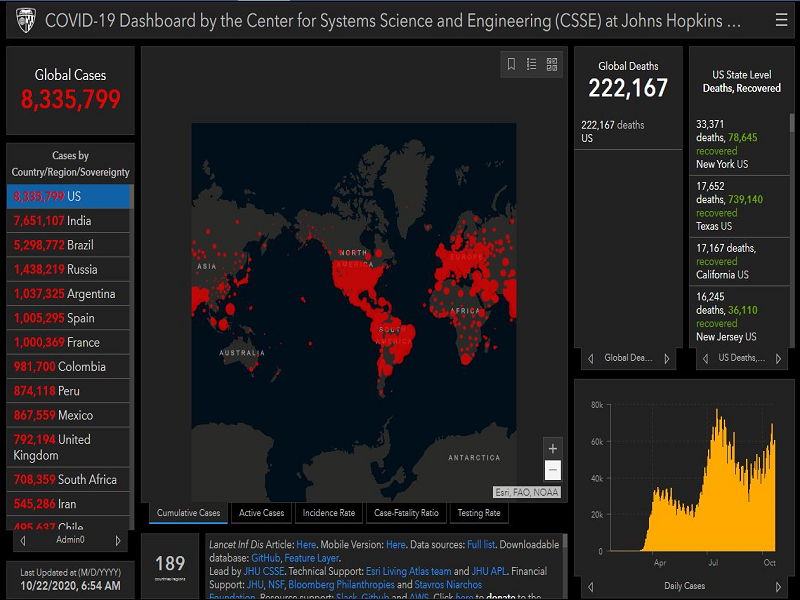Select Brazil in the country list

coord(68,245)
